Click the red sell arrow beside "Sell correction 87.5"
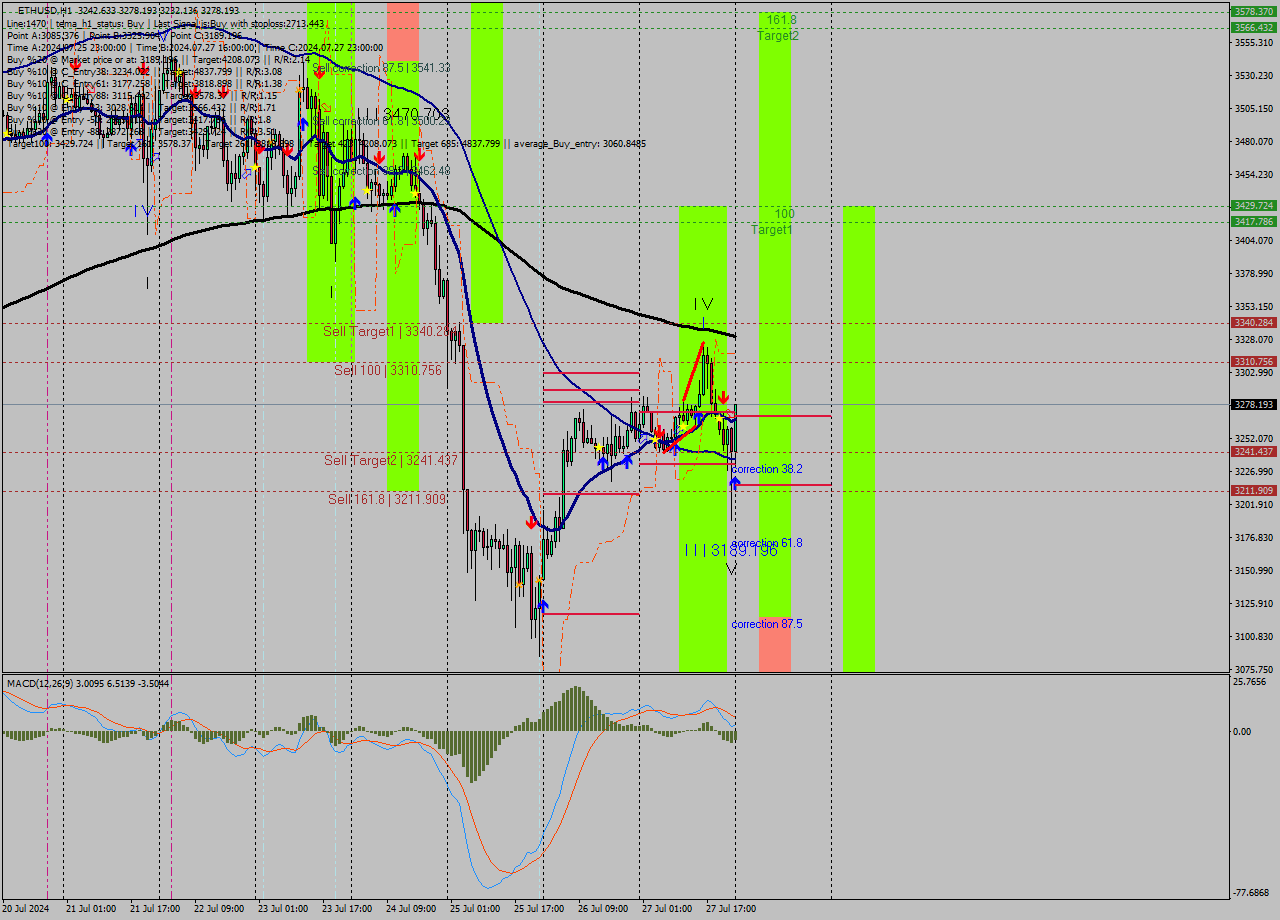Viewport: 1280px width, 920px height. pyautogui.click(x=319, y=73)
